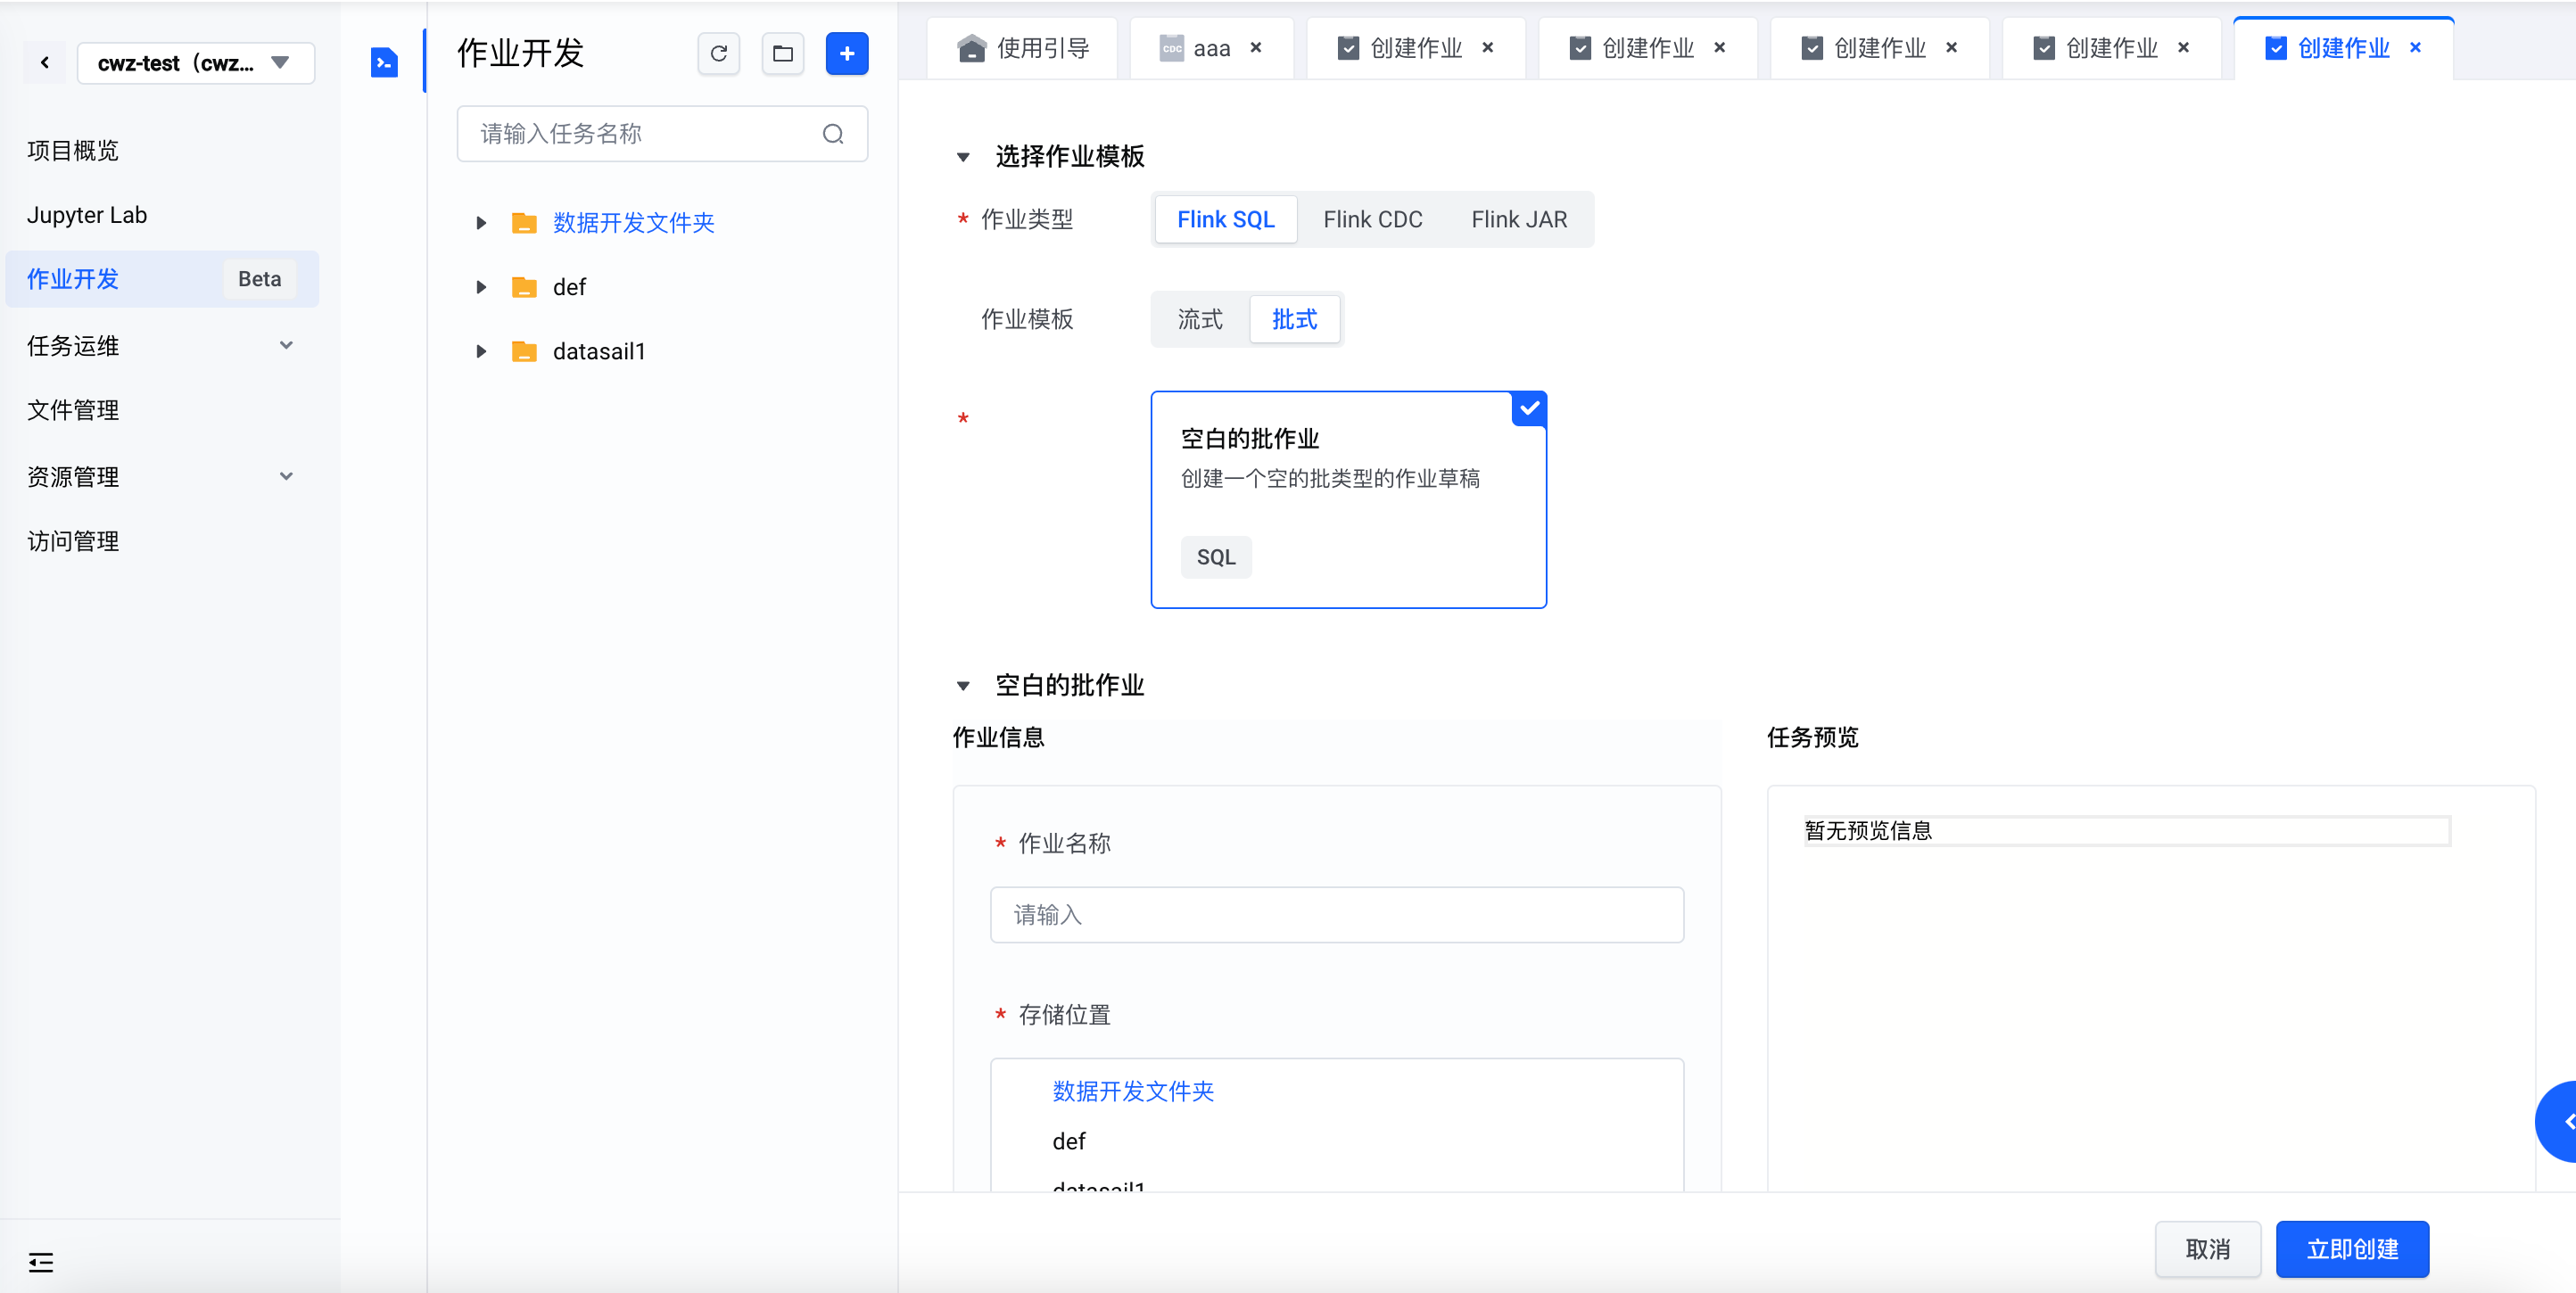Screen dimensions: 2576x1293
Task: Click the checkmark on the template card
Action: pos(1529,408)
